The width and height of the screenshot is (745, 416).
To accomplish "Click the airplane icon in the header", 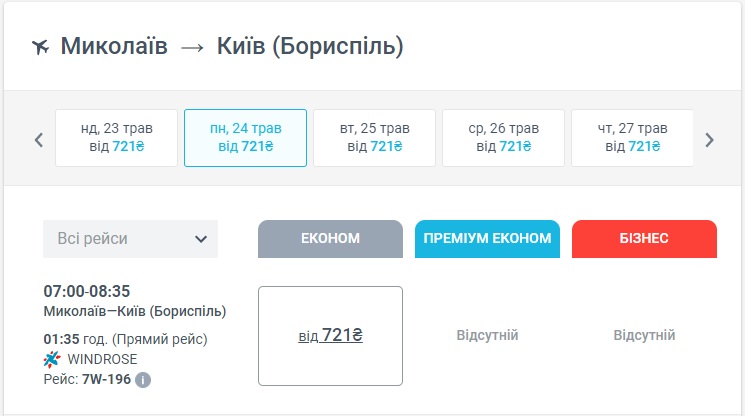I will click(41, 47).
